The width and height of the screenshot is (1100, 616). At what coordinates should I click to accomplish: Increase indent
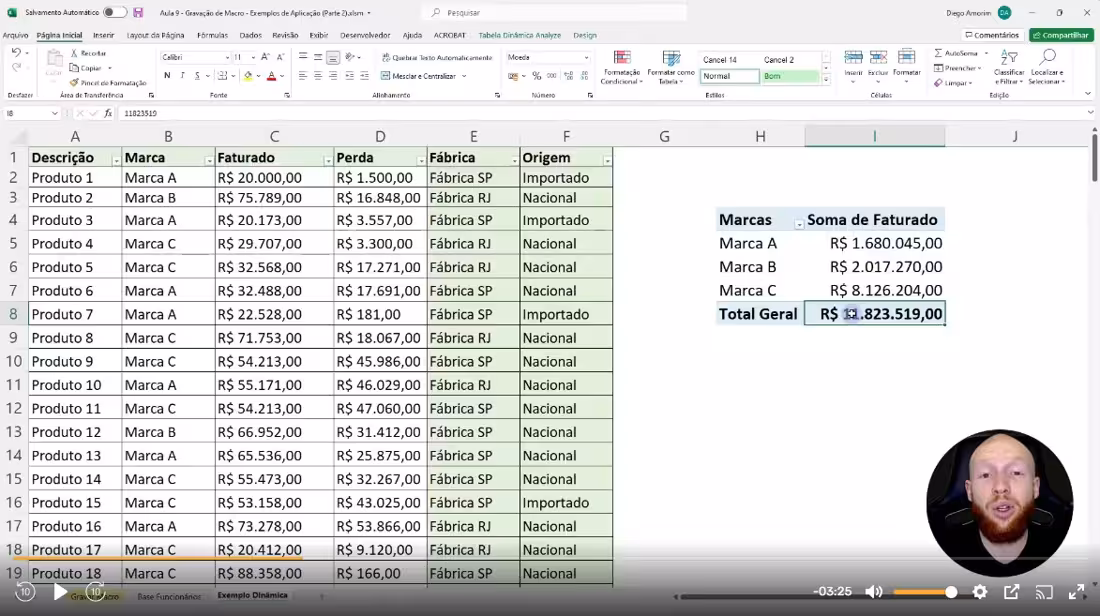[x=364, y=76]
